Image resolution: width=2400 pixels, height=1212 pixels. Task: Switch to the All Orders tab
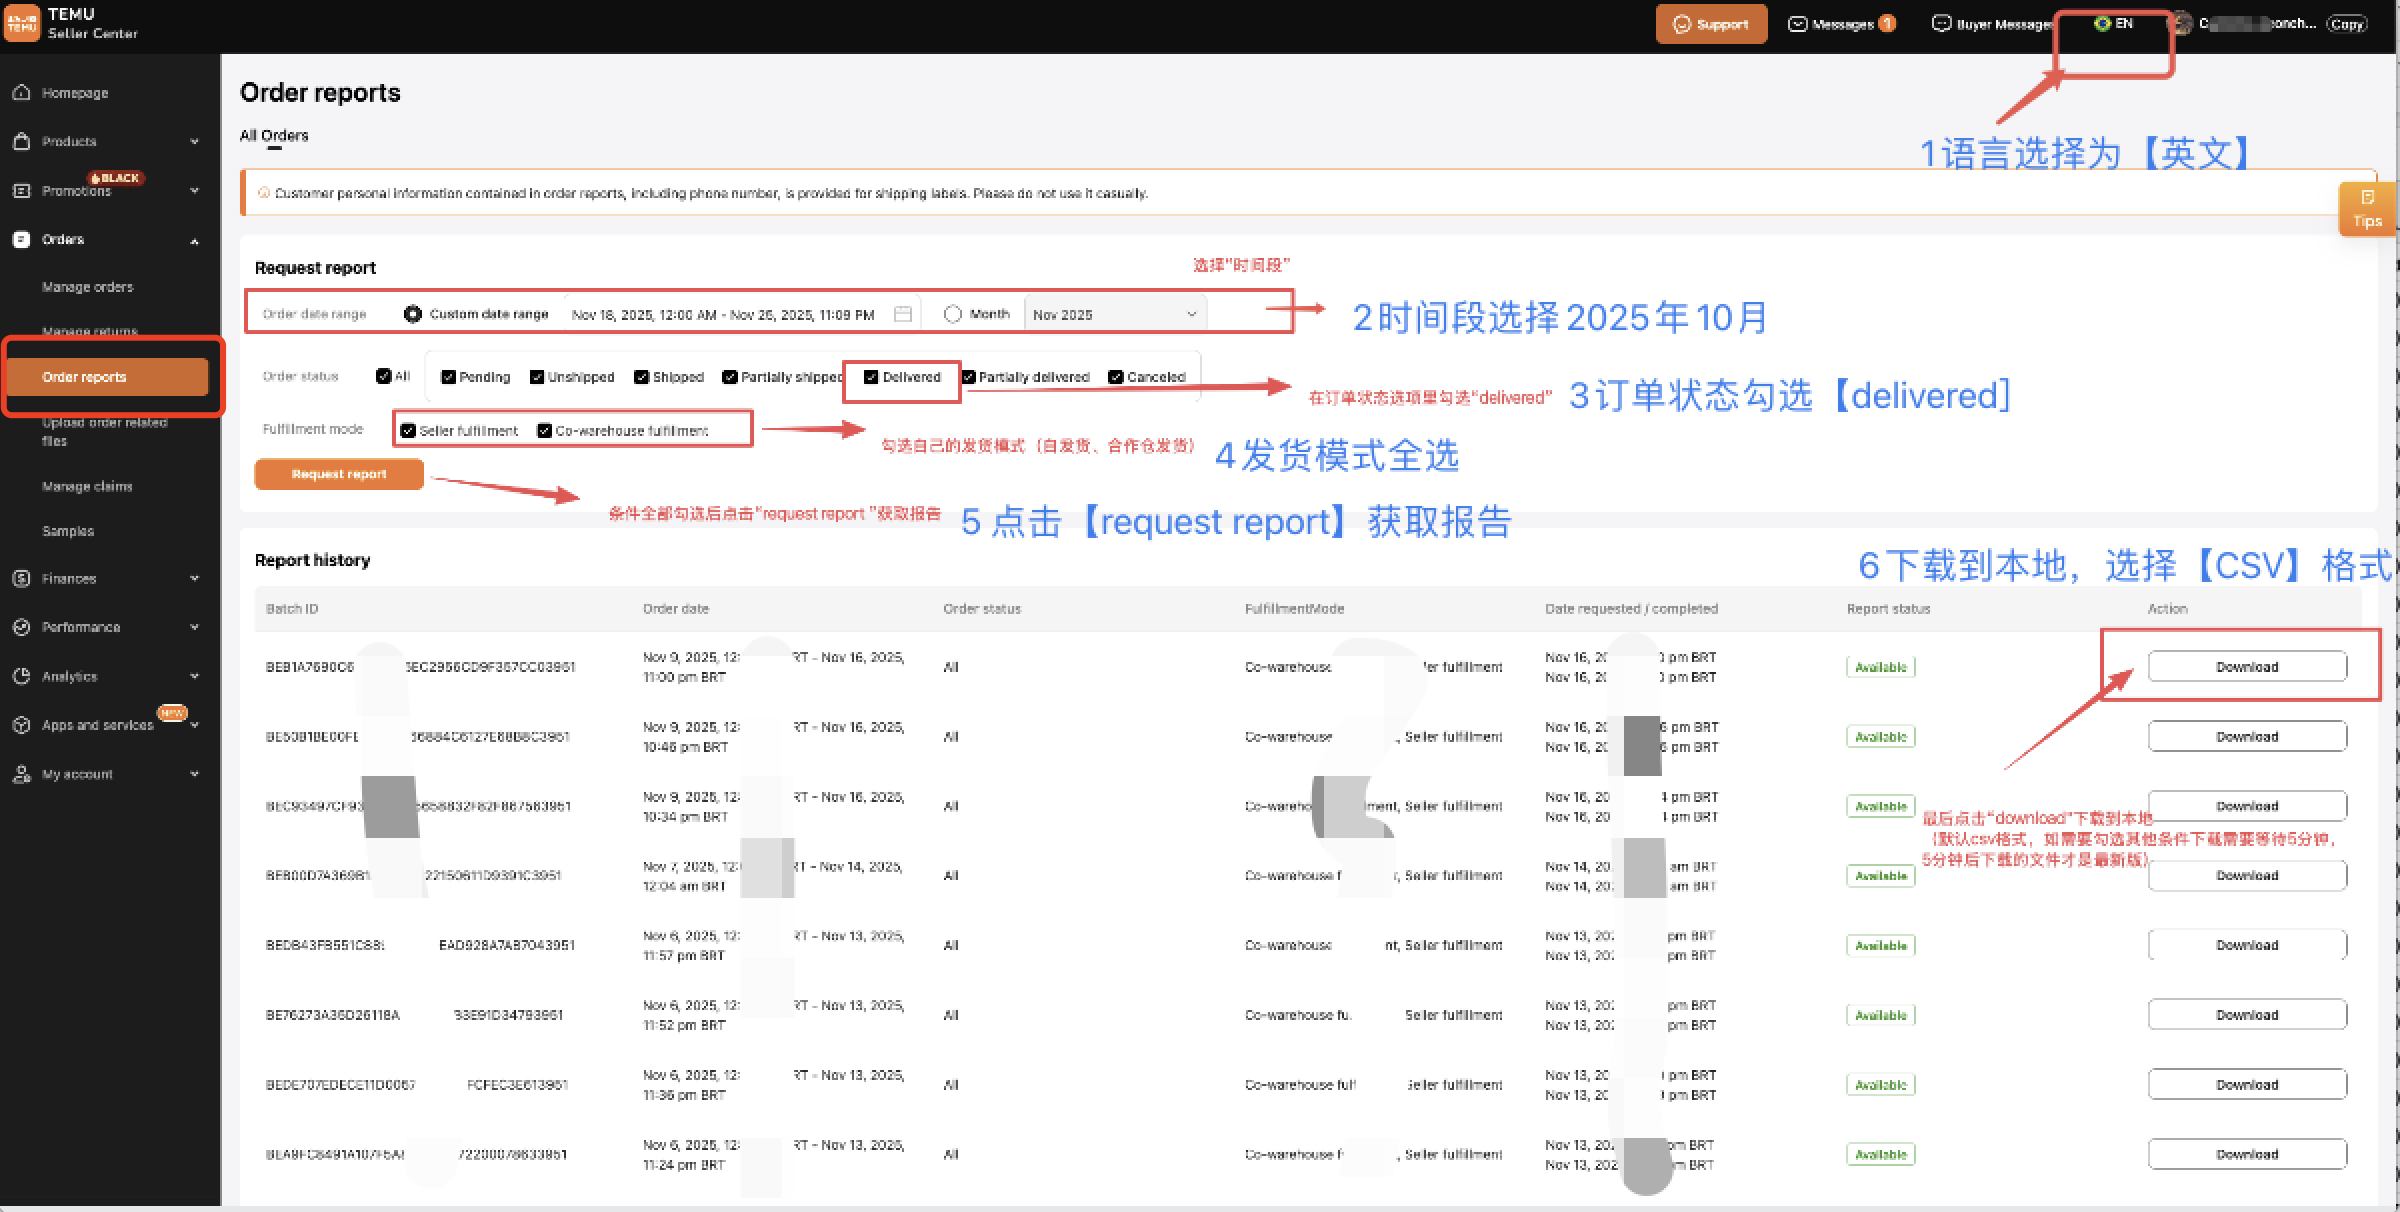point(274,136)
